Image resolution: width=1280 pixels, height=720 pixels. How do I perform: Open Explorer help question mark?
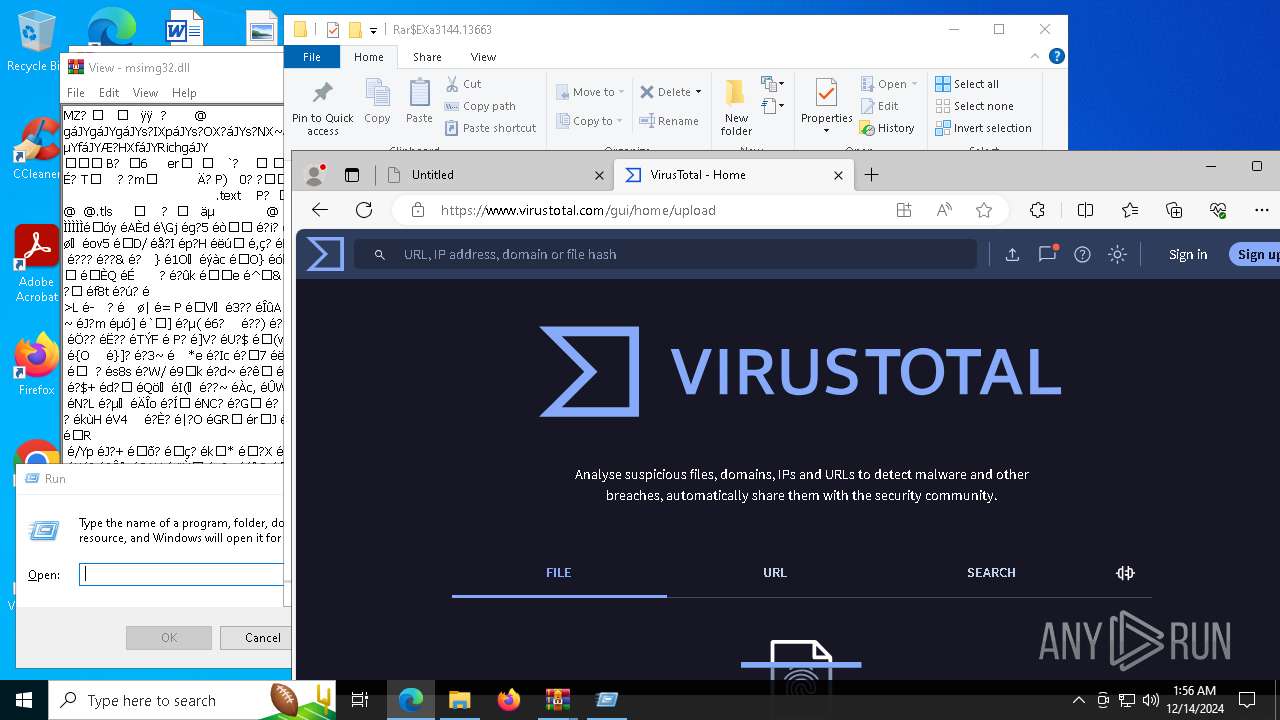click(1056, 57)
